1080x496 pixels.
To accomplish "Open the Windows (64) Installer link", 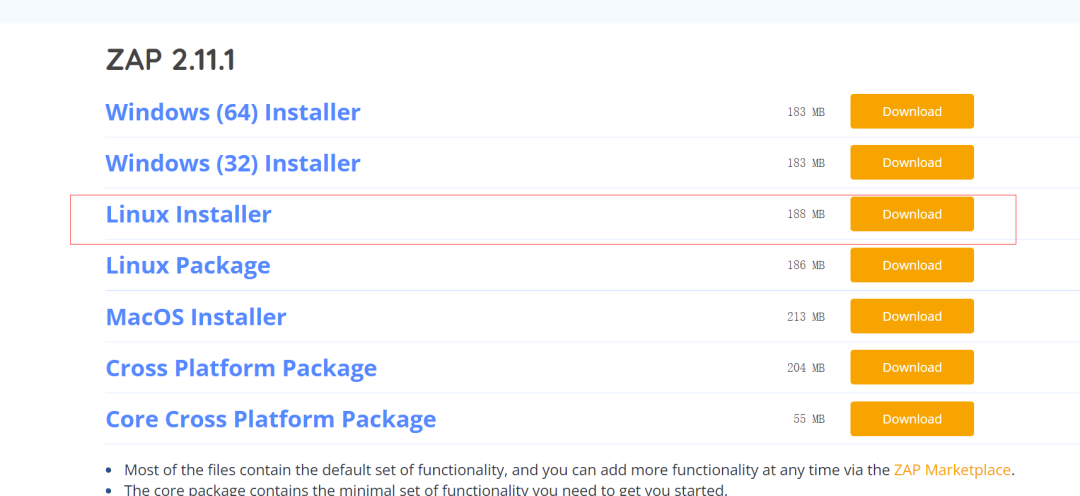I will (x=233, y=112).
